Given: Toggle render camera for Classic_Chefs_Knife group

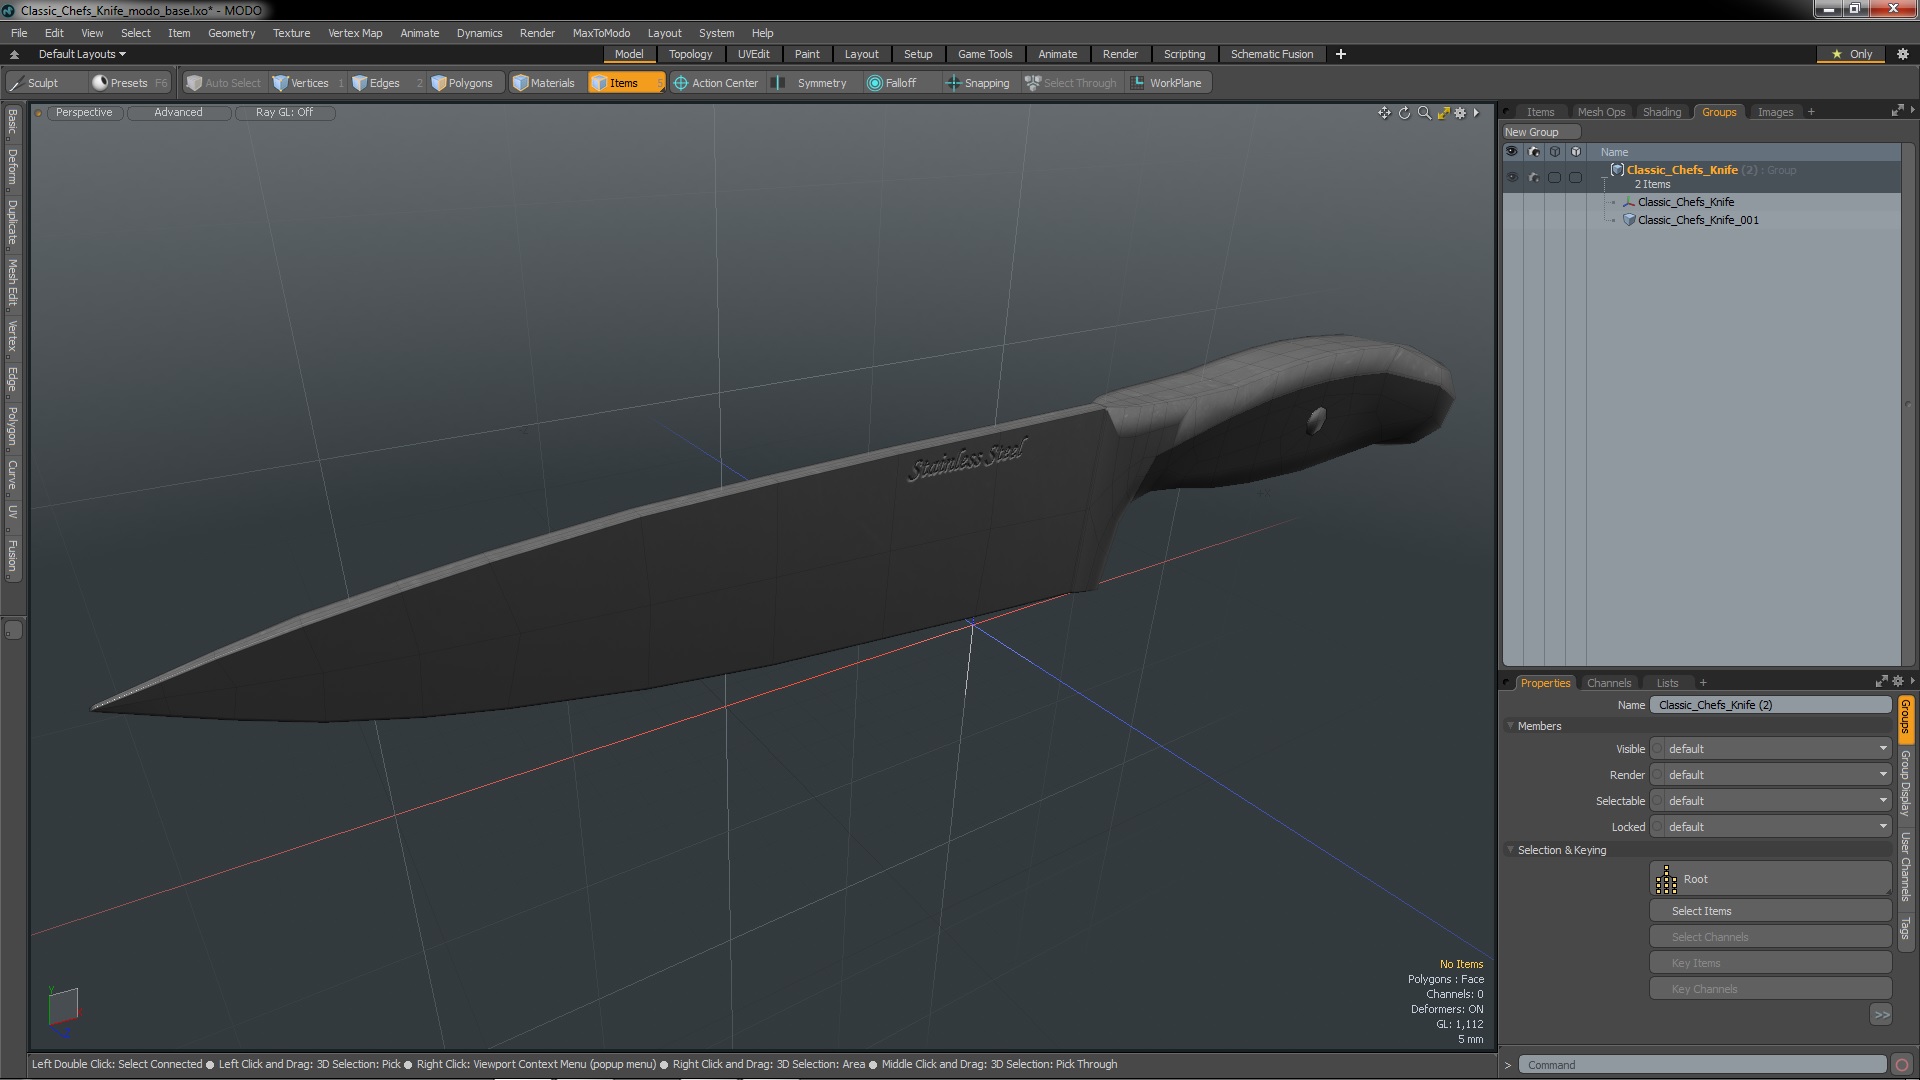Looking at the screenshot, I should click(x=1534, y=177).
